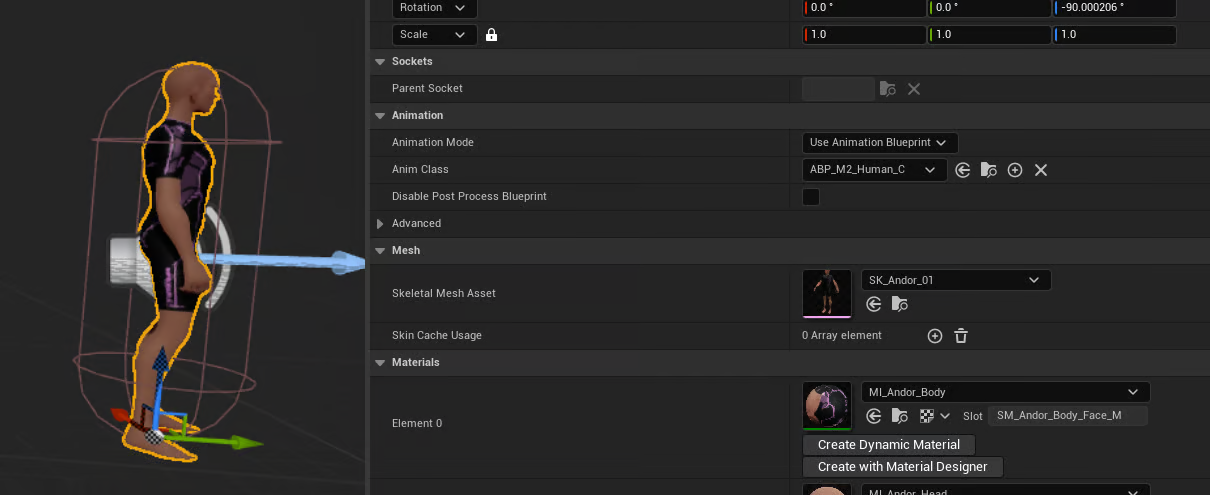The width and height of the screenshot is (1210, 495).
Task: Expand the Advanced animation section
Action: (x=380, y=224)
